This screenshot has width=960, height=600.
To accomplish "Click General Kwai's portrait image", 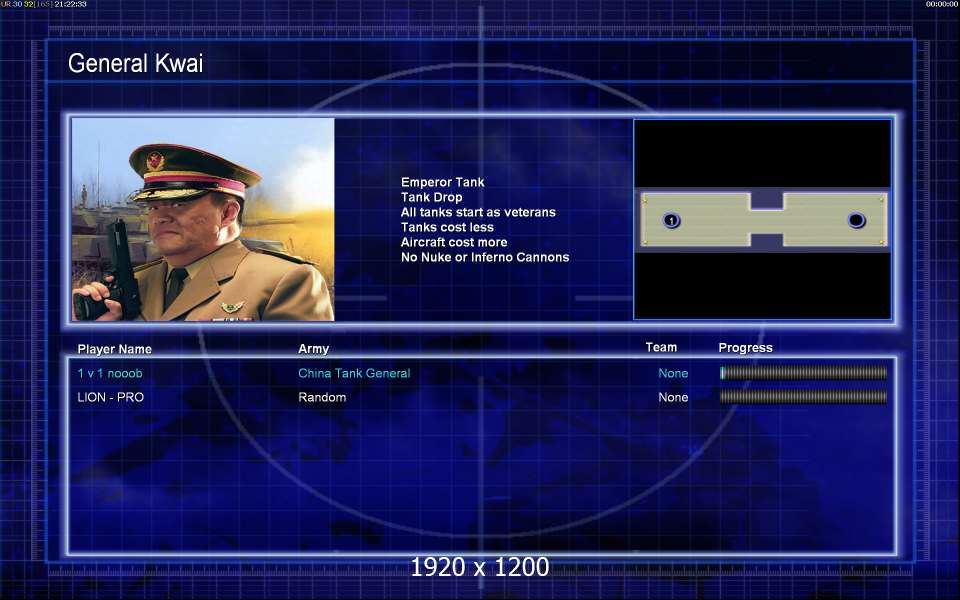I will [x=203, y=219].
